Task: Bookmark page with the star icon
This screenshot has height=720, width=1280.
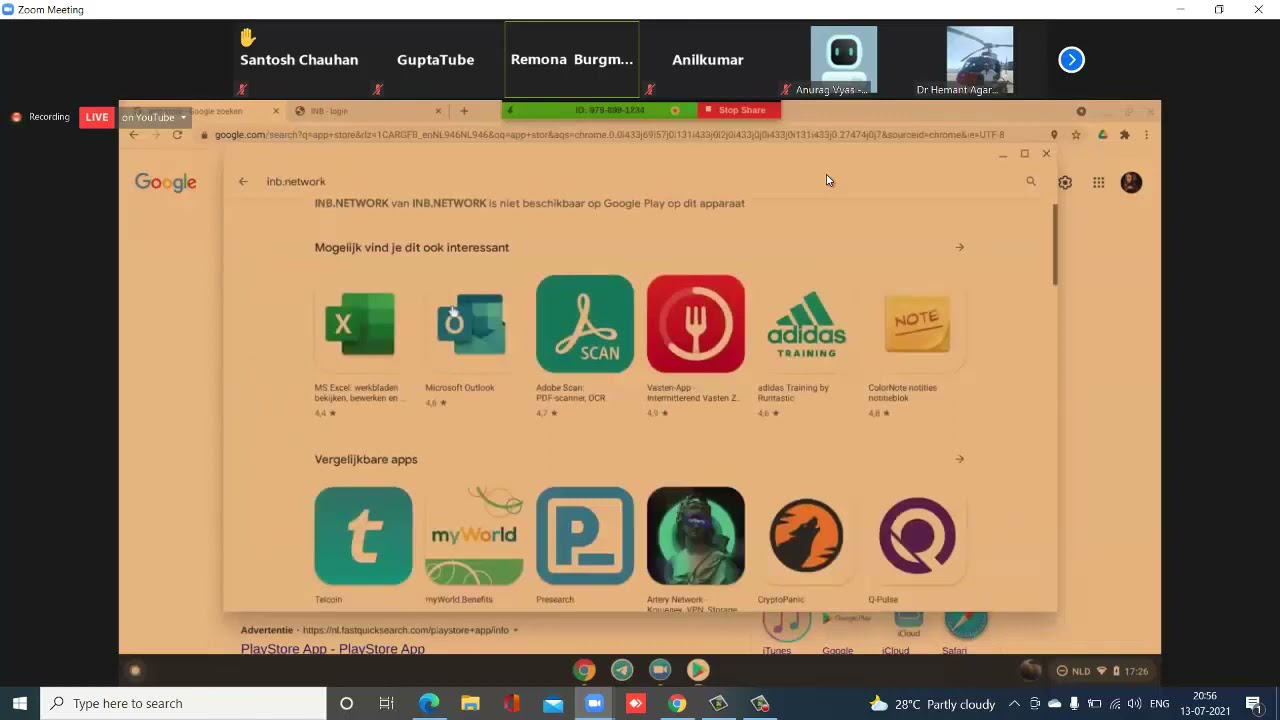Action: click(x=1076, y=135)
